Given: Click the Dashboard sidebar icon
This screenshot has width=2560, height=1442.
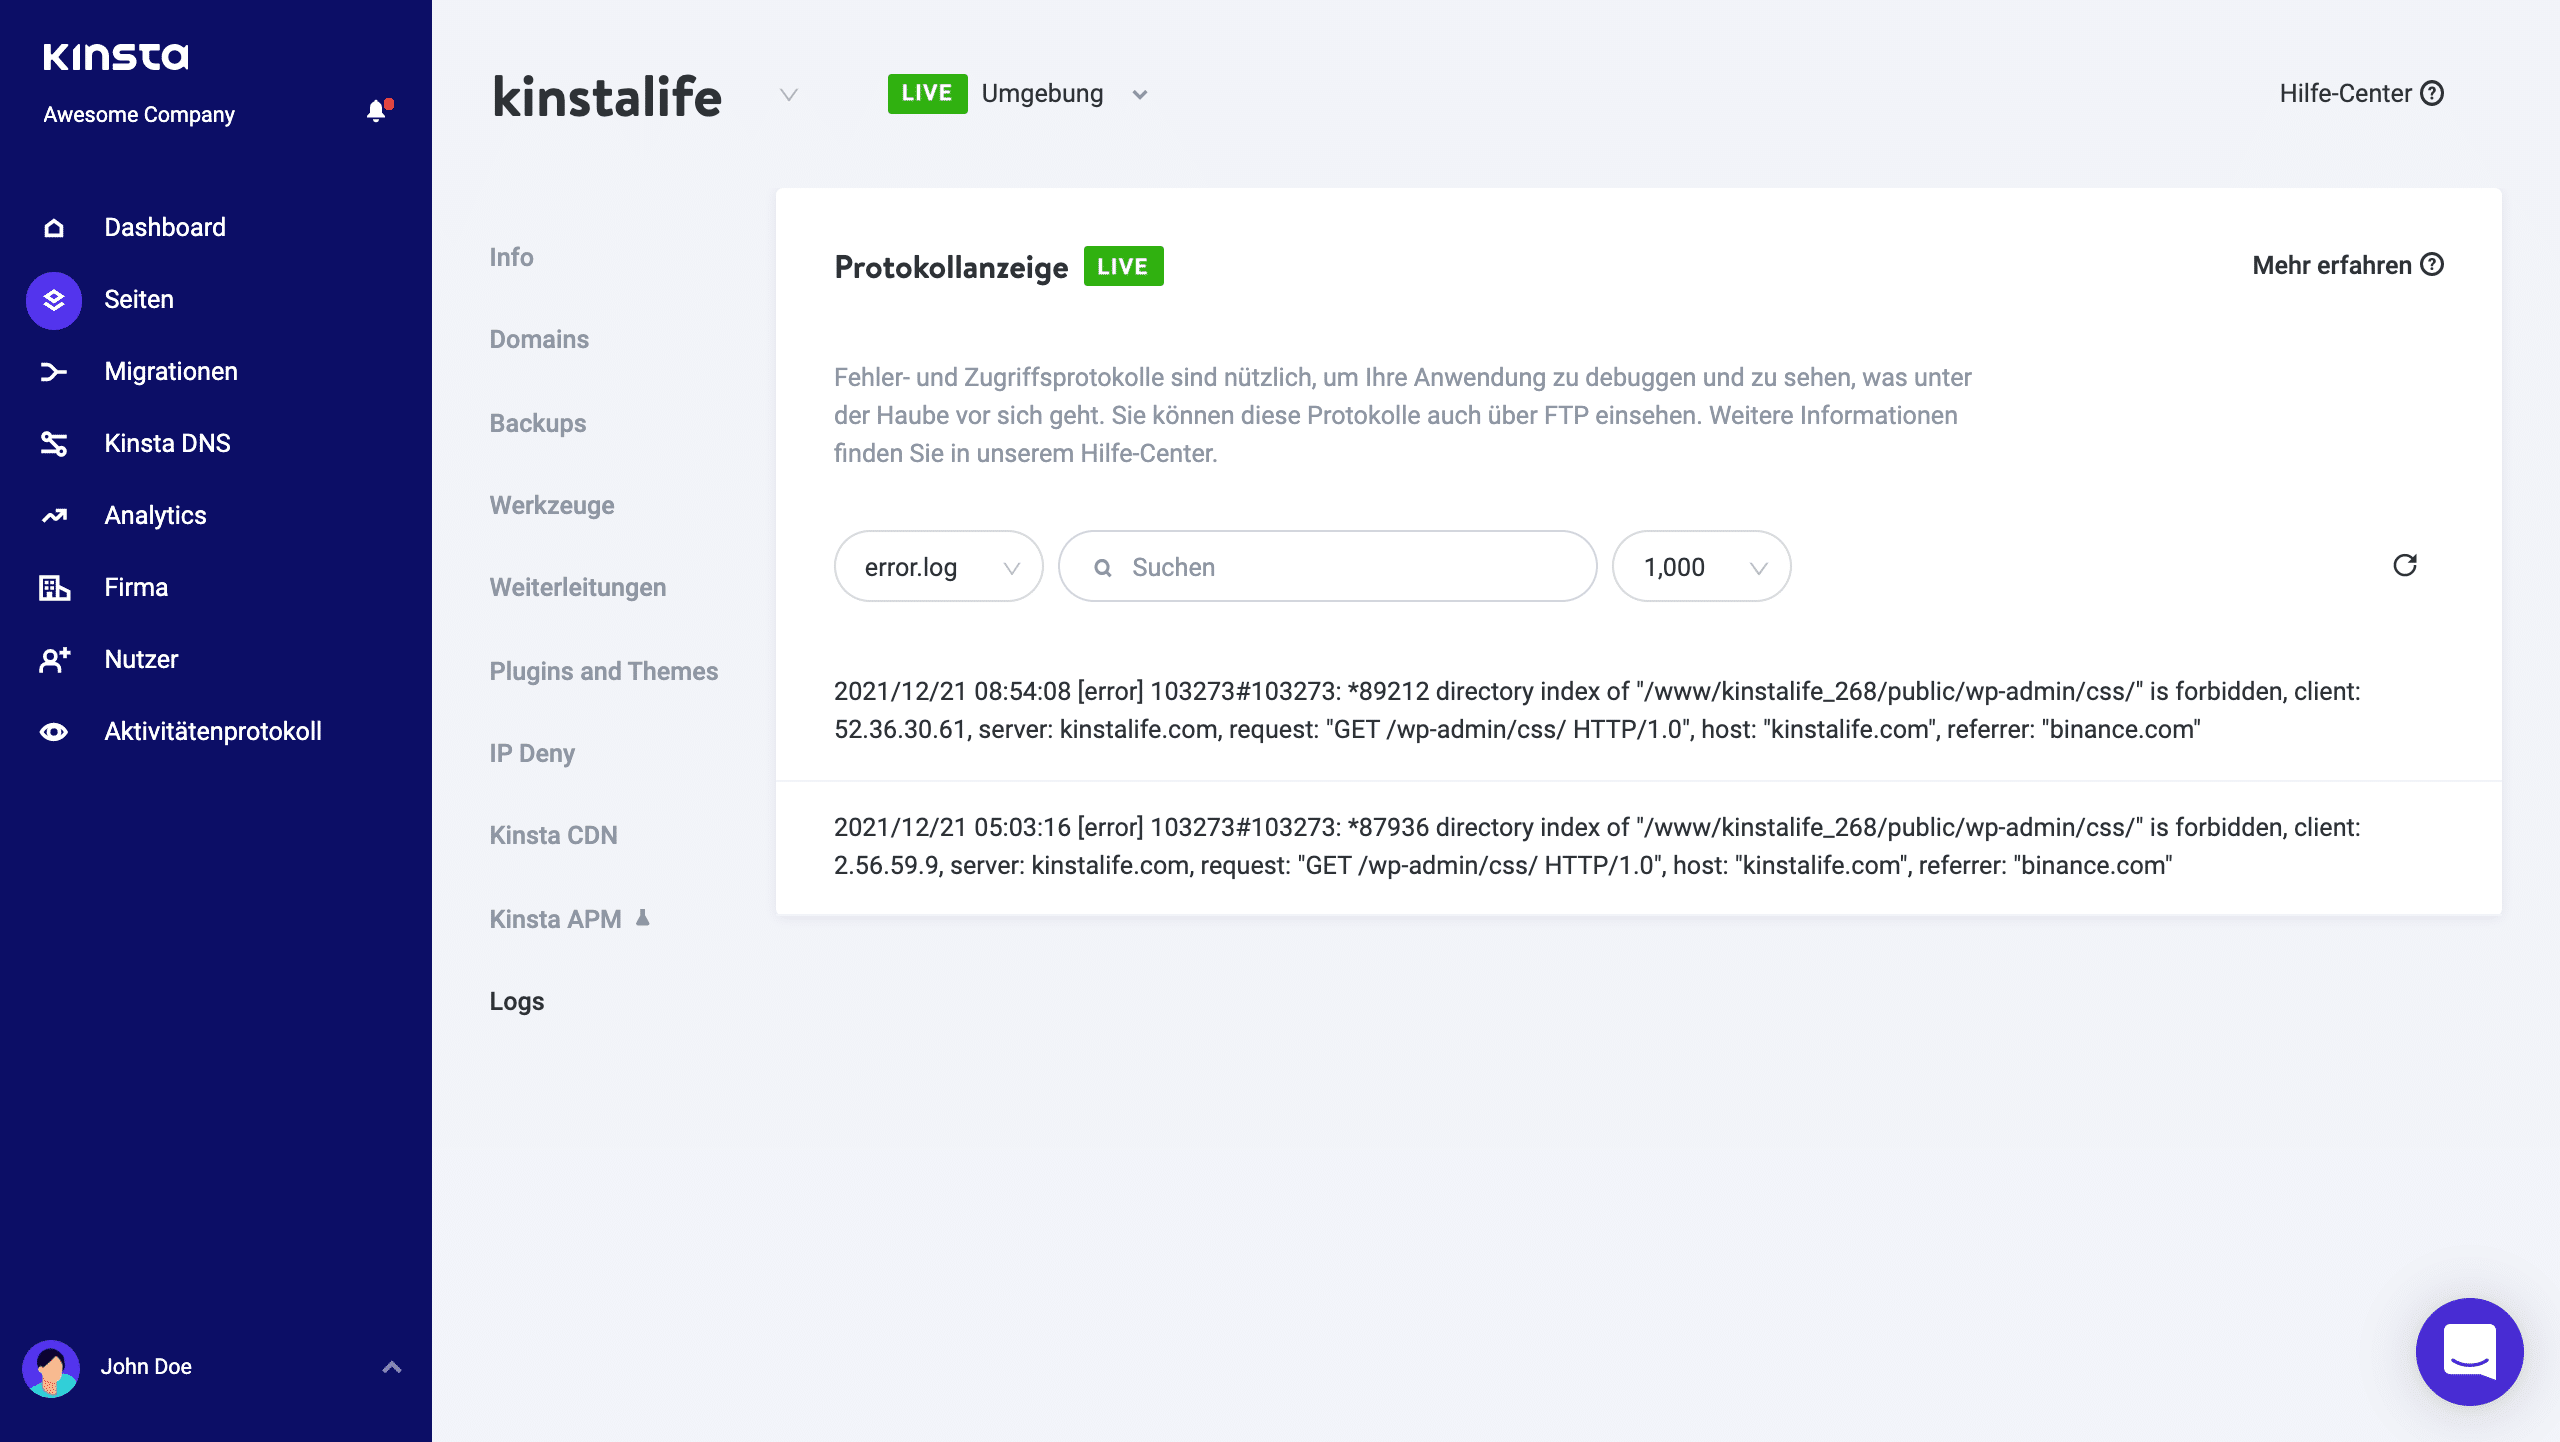Looking at the screenshot, I should (53, 225).
